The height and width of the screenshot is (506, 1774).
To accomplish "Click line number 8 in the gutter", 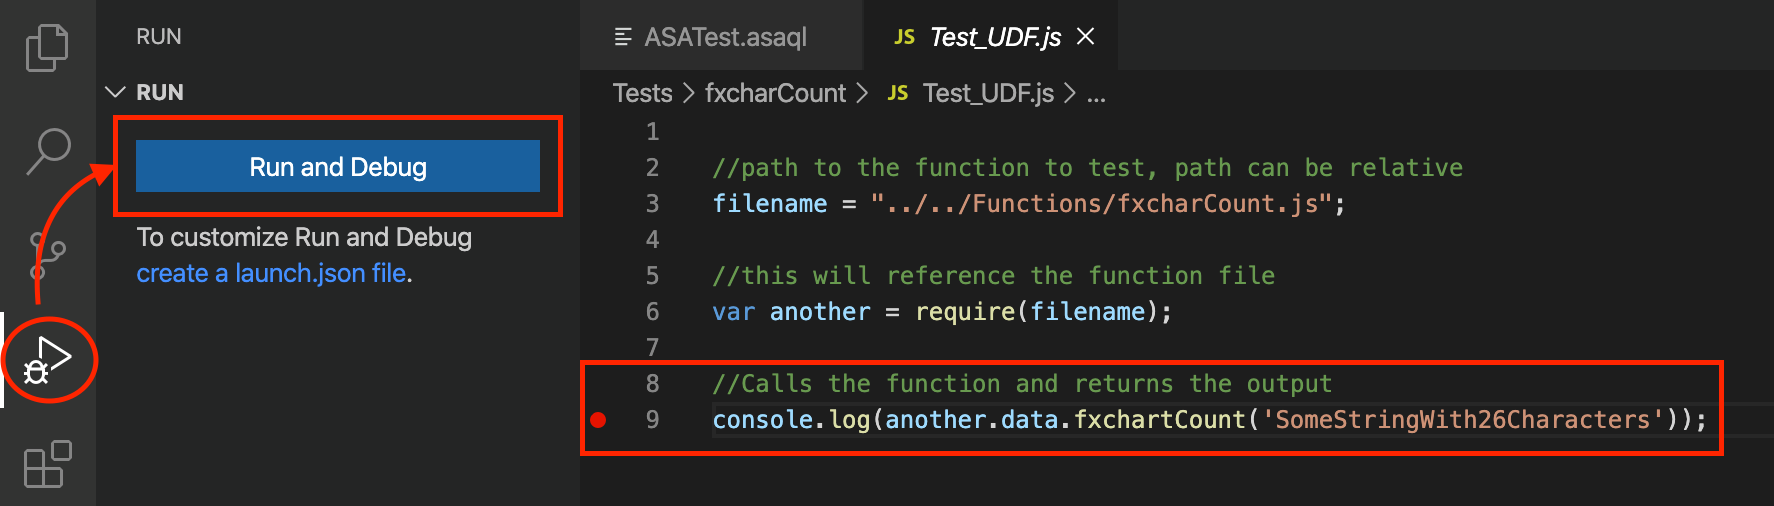I will [652, 383].
